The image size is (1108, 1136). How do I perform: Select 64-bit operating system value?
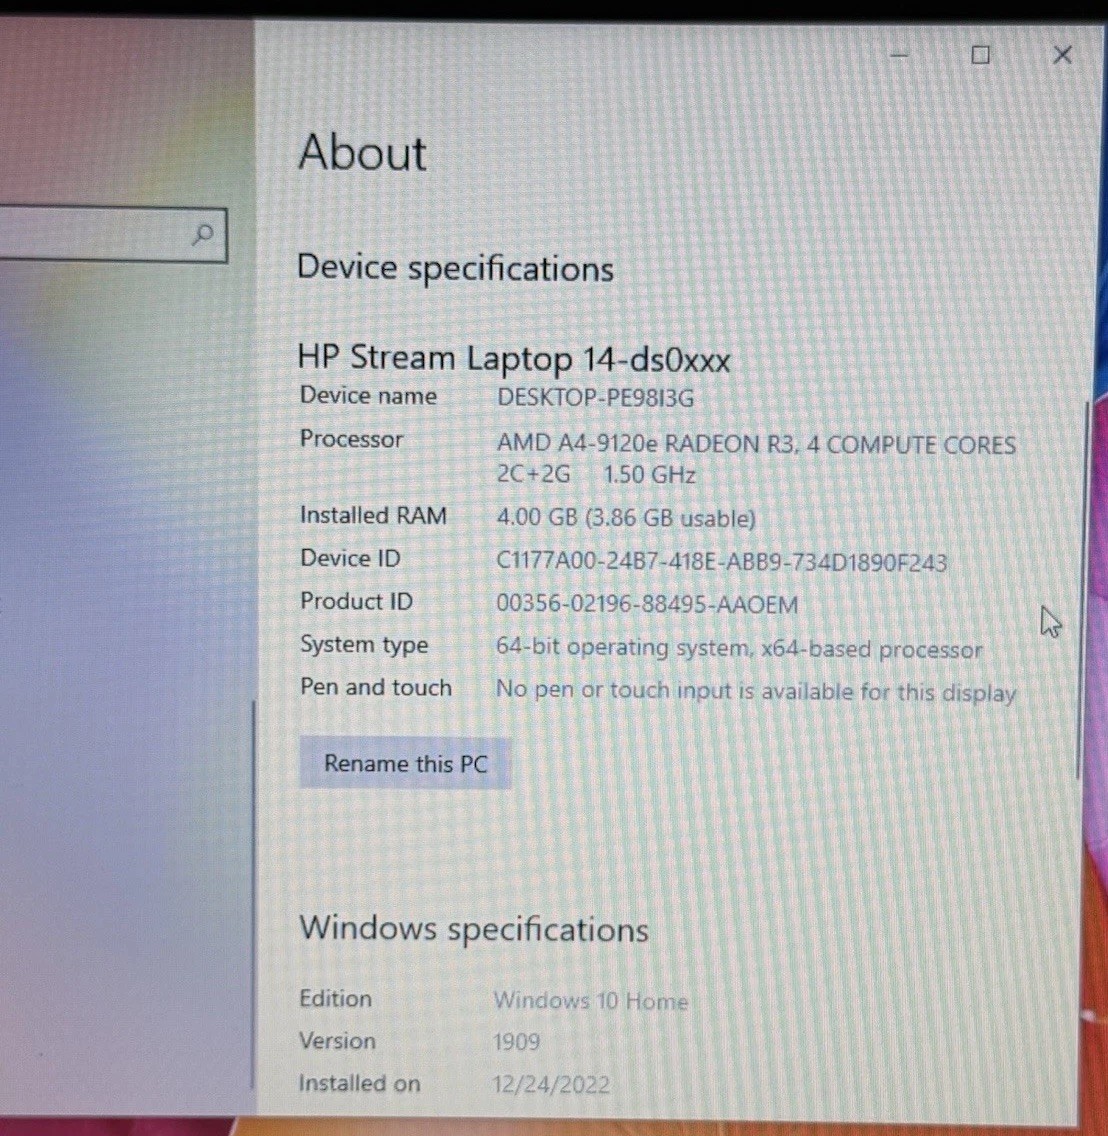pos(739,648)
